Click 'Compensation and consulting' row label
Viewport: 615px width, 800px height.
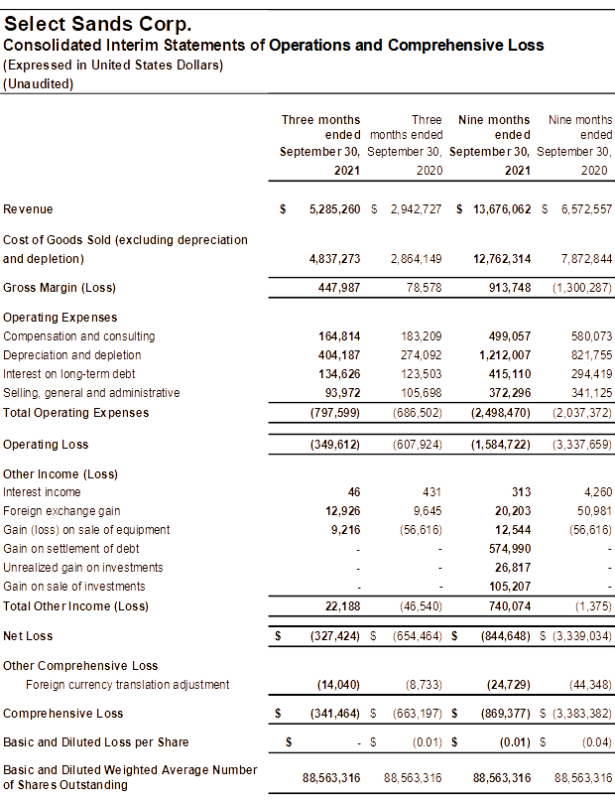point(79,336)
